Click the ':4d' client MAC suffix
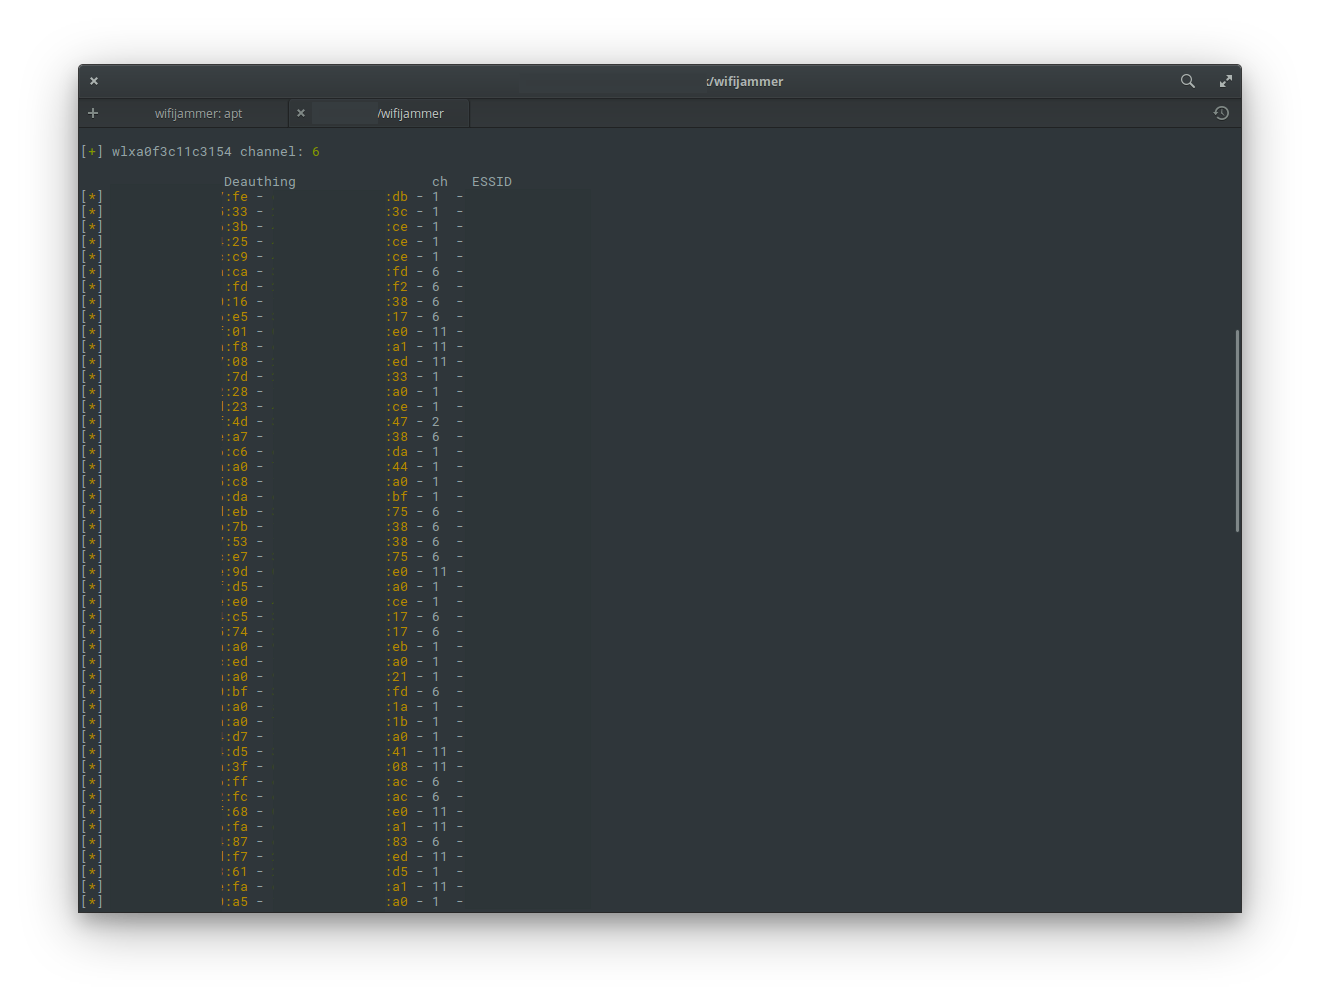This screenshot has height=1005, width=1320. [236, 422]
